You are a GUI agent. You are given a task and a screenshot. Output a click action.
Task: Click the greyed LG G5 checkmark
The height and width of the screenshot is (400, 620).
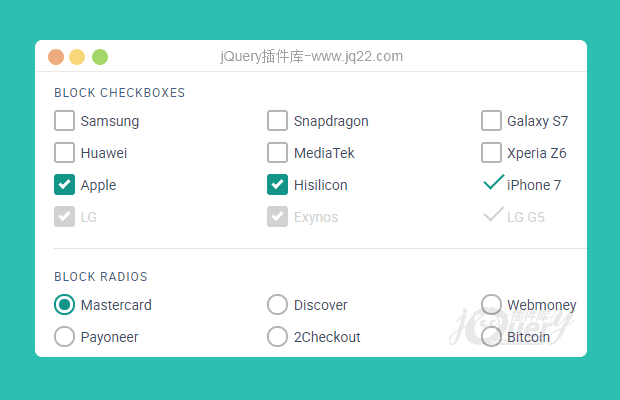click(493, 215)
